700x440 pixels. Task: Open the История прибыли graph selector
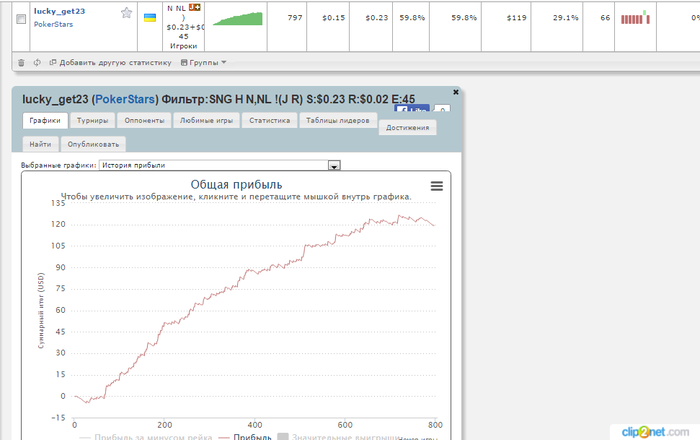point(220,165)
